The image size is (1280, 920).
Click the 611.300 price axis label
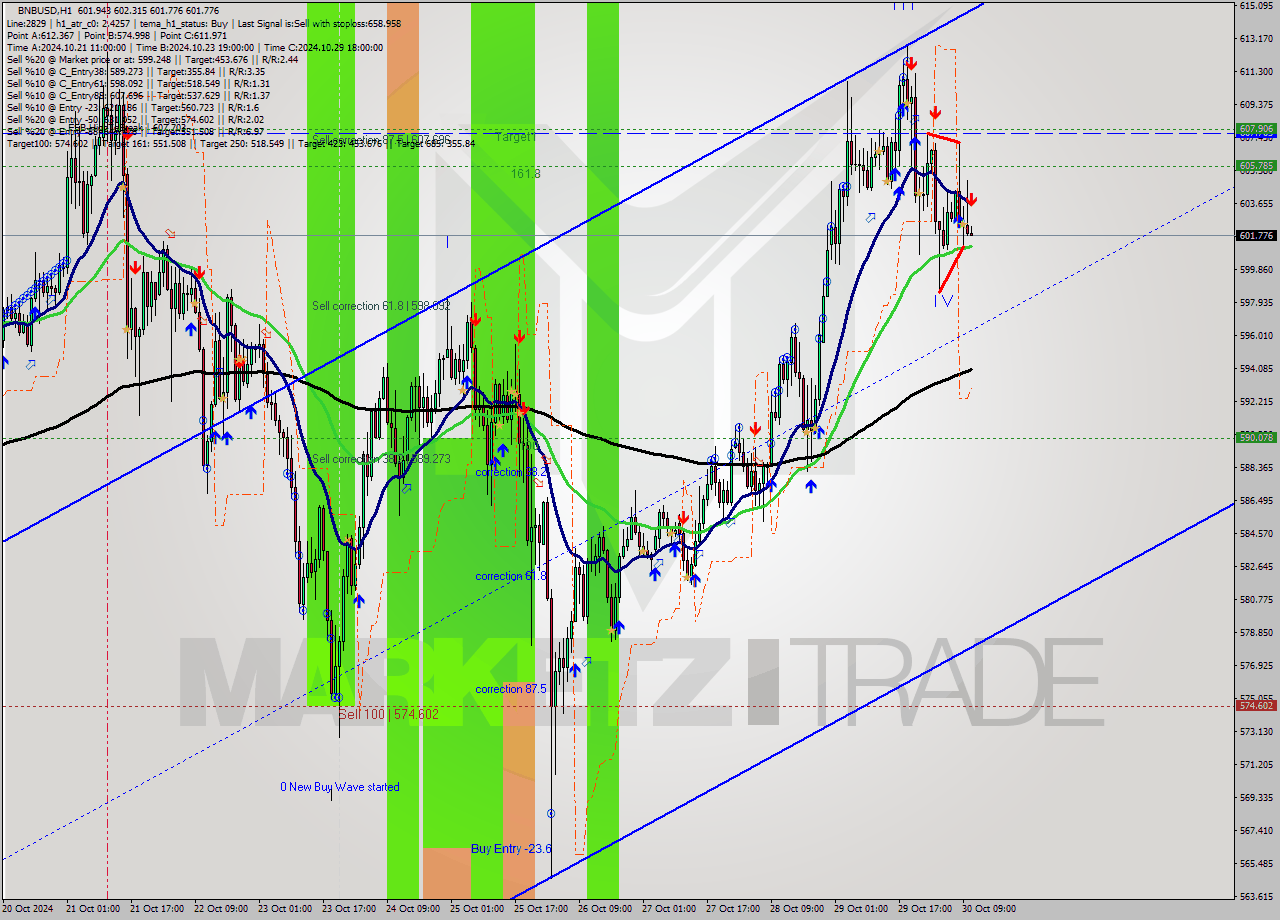(1255, 72)
